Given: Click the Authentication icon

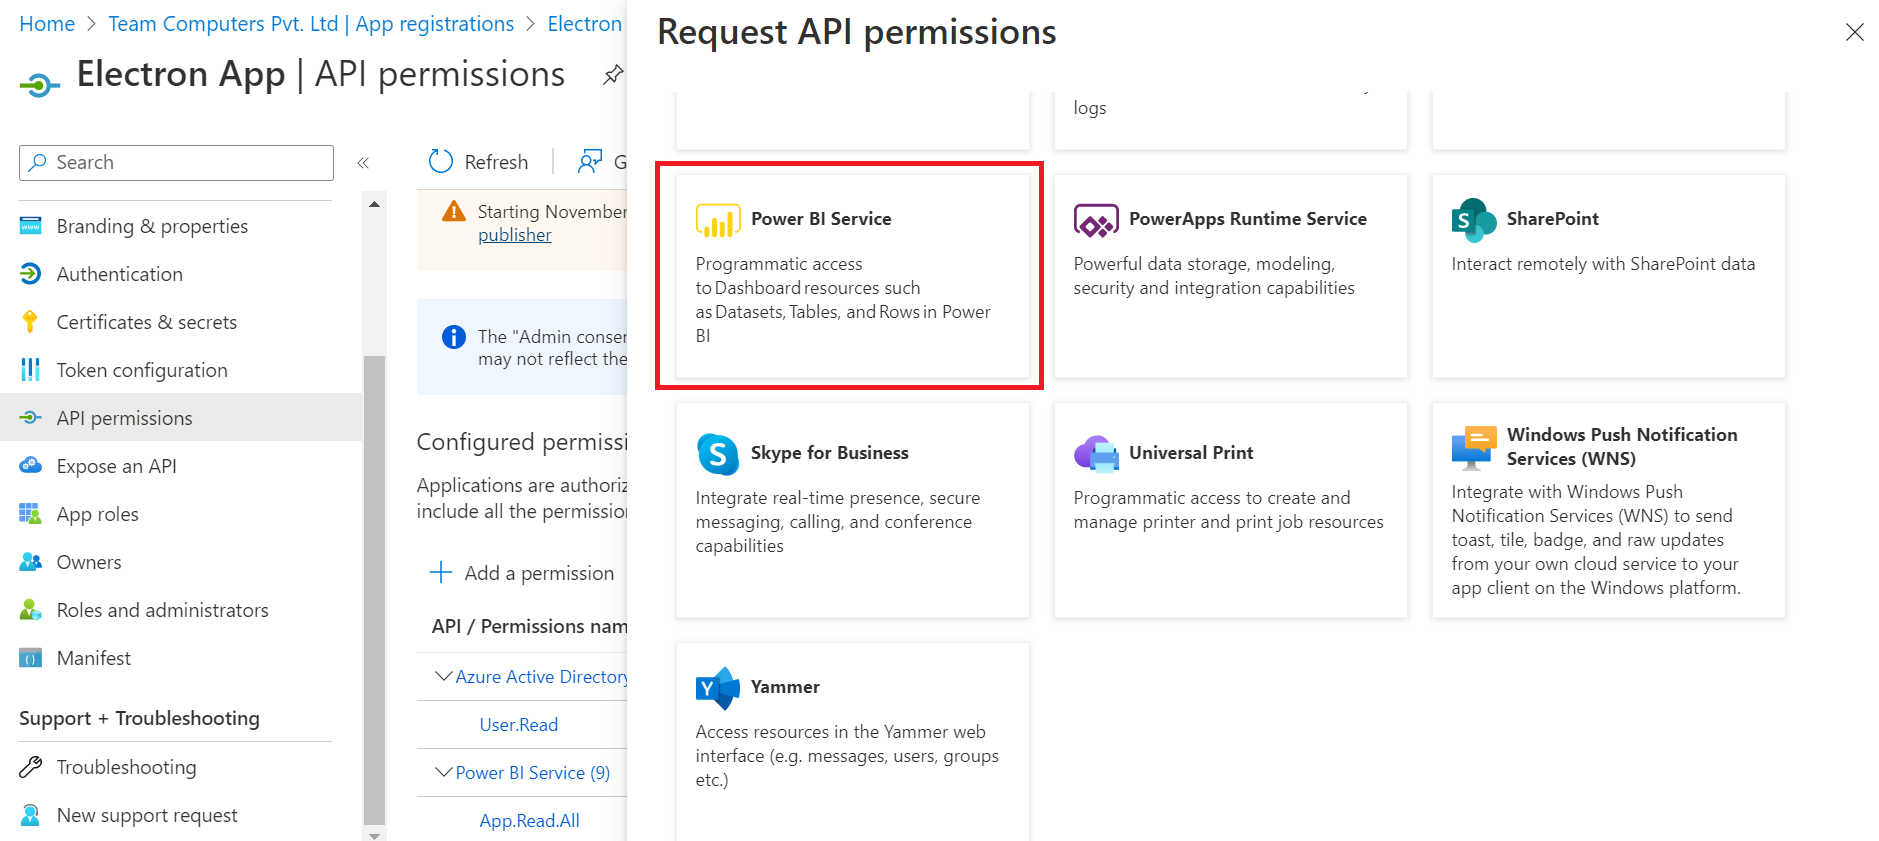Looking at the screenshot, I should click(x=31, y=274).
